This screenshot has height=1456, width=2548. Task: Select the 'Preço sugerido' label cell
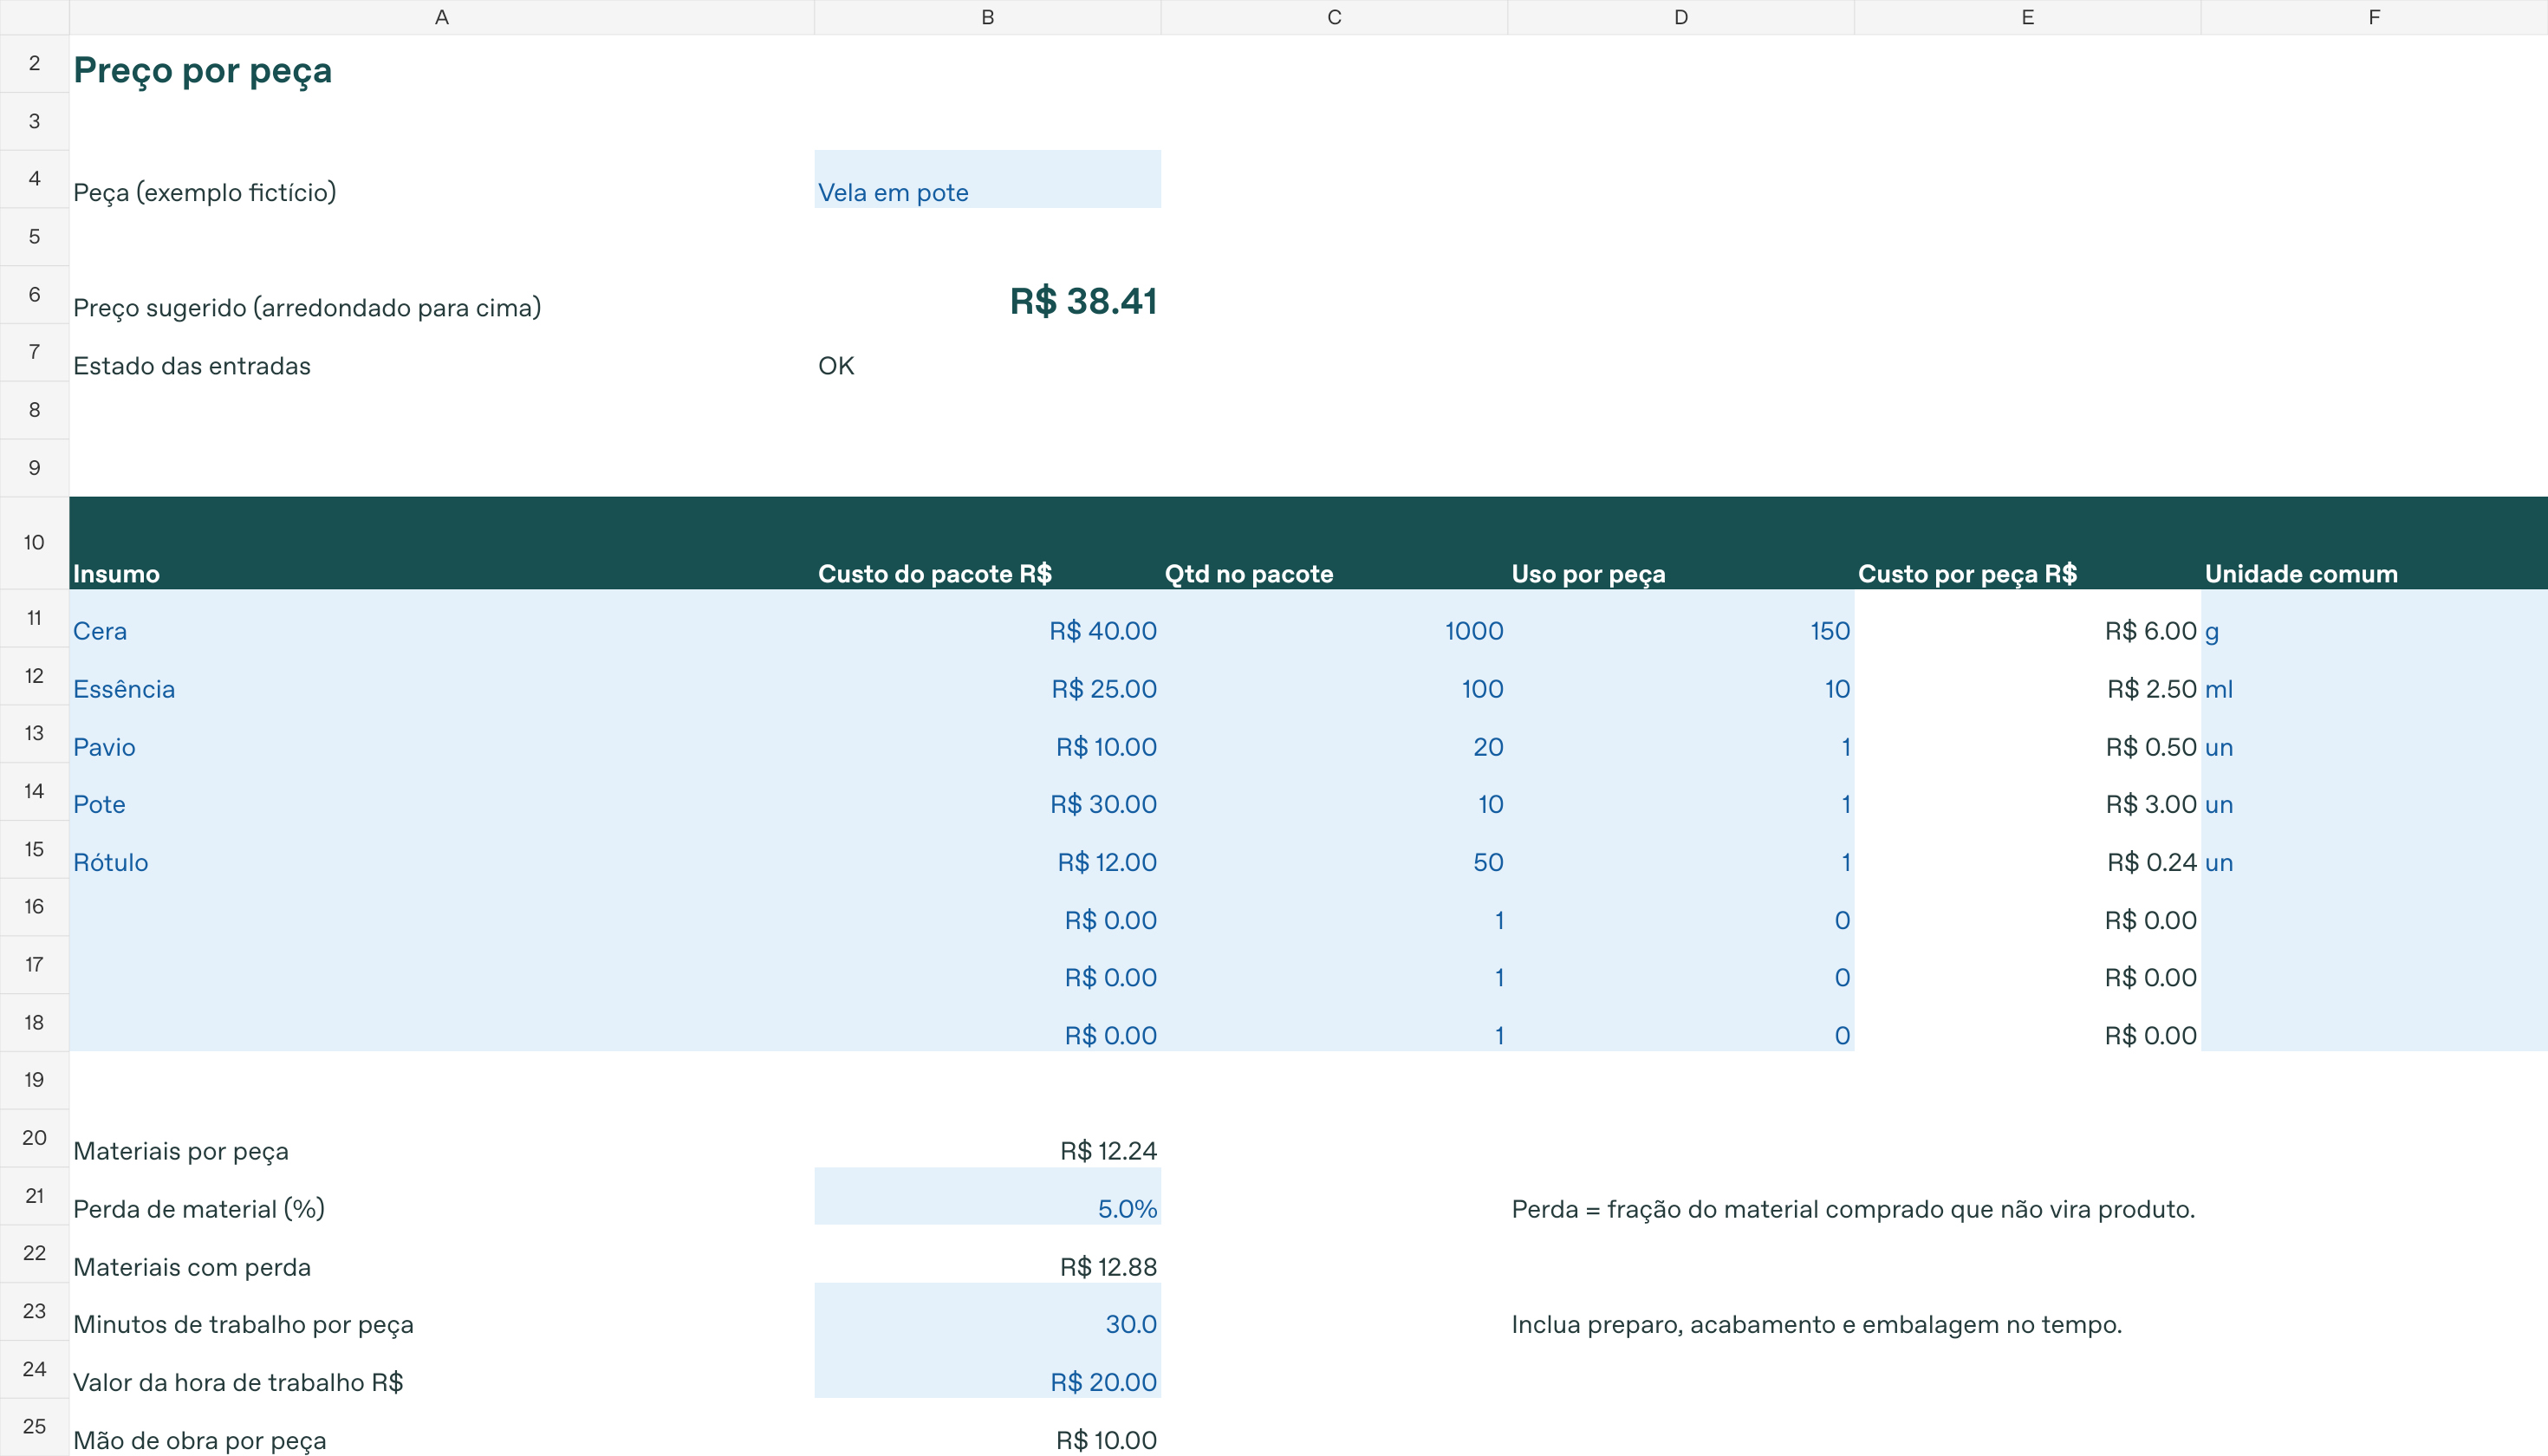441,295
